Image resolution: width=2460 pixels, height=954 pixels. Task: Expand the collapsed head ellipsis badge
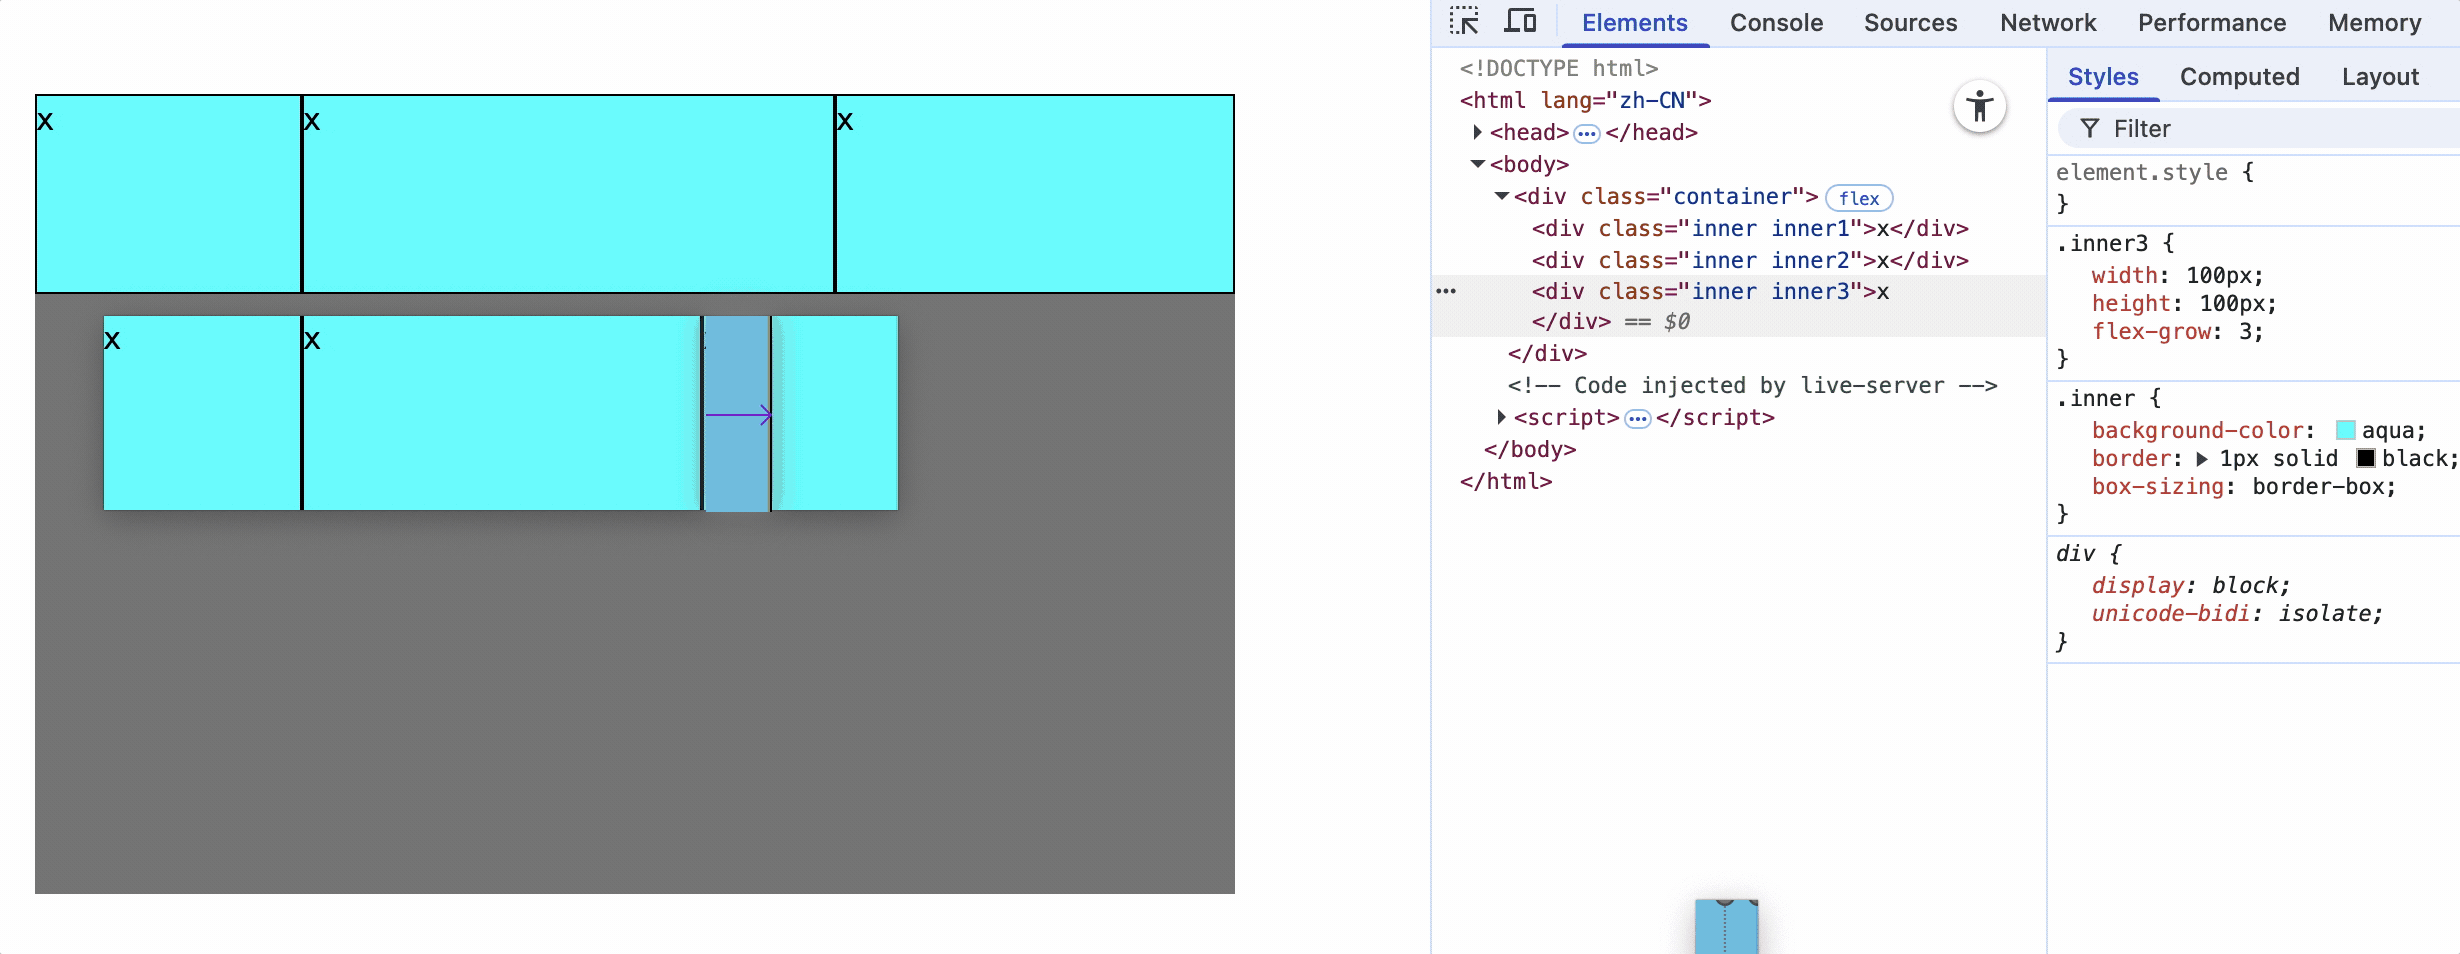tap(1587, 133)
